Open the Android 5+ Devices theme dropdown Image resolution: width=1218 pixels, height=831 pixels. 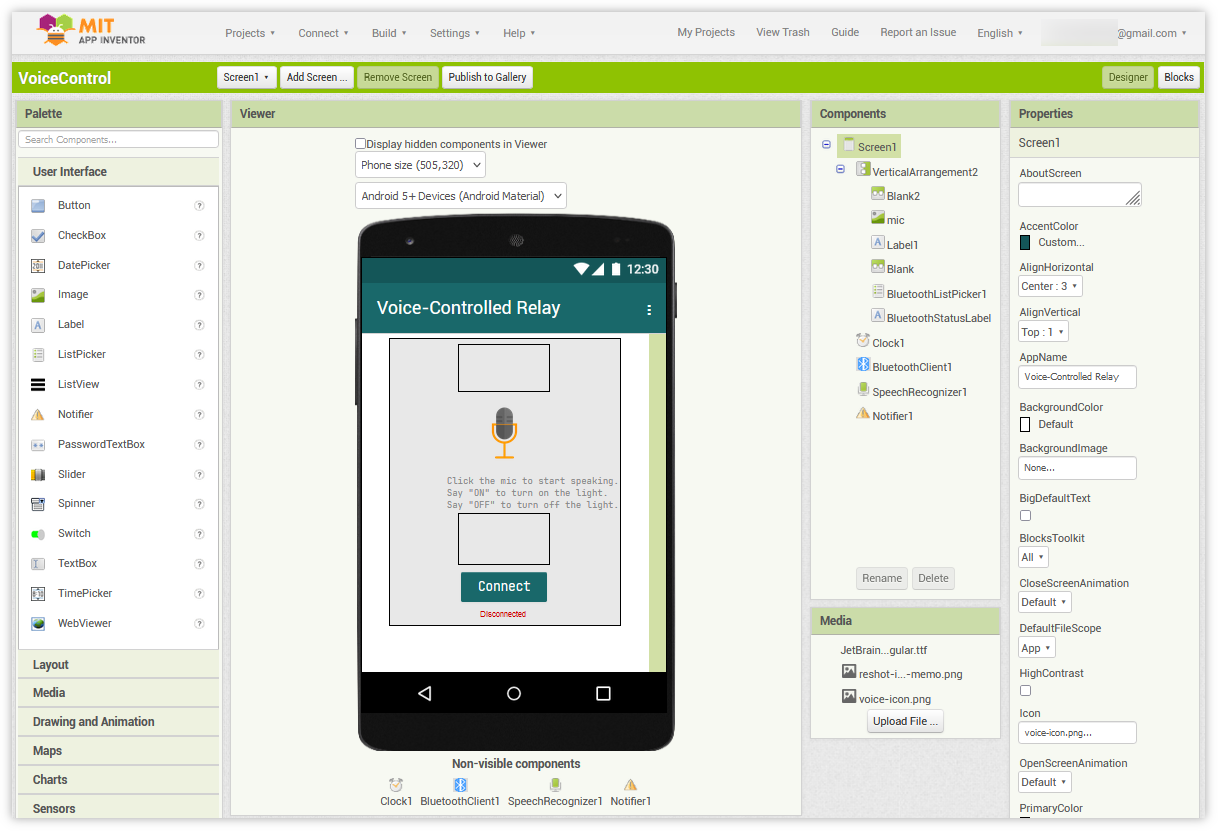point(461,196)
